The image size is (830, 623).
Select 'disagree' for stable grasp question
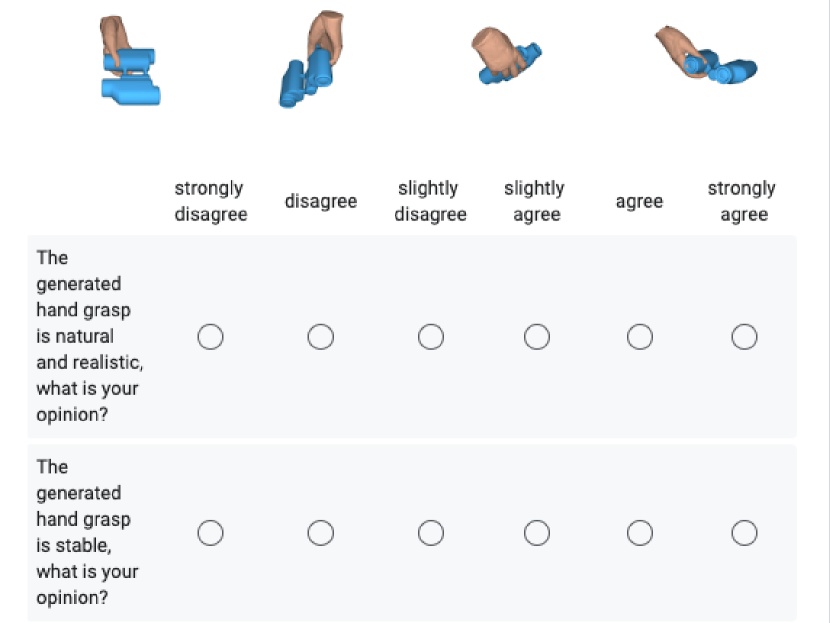click(x=320, y=532)
